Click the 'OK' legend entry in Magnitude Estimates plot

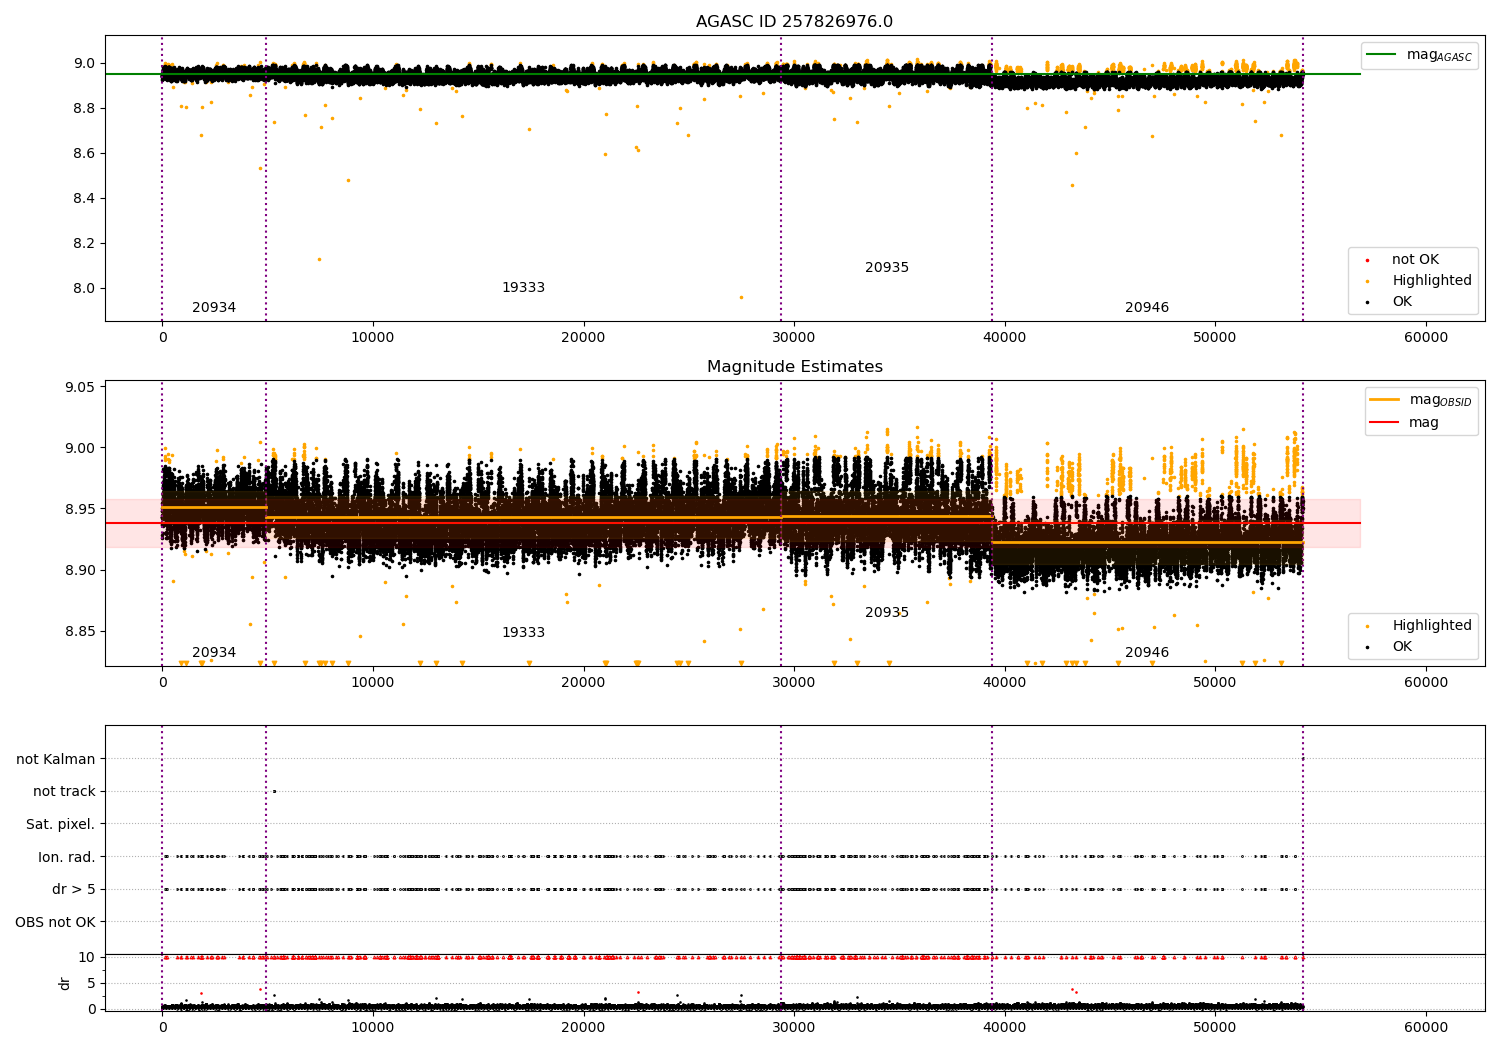1401,647
